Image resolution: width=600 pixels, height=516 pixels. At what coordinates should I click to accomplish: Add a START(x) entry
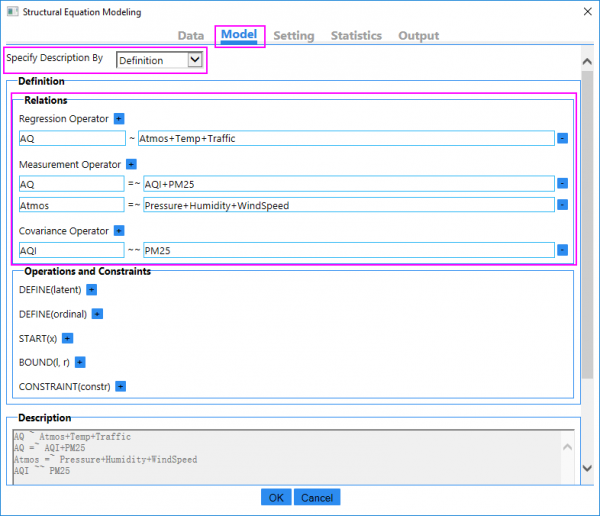pyautogui.click(x=68, y=338)
